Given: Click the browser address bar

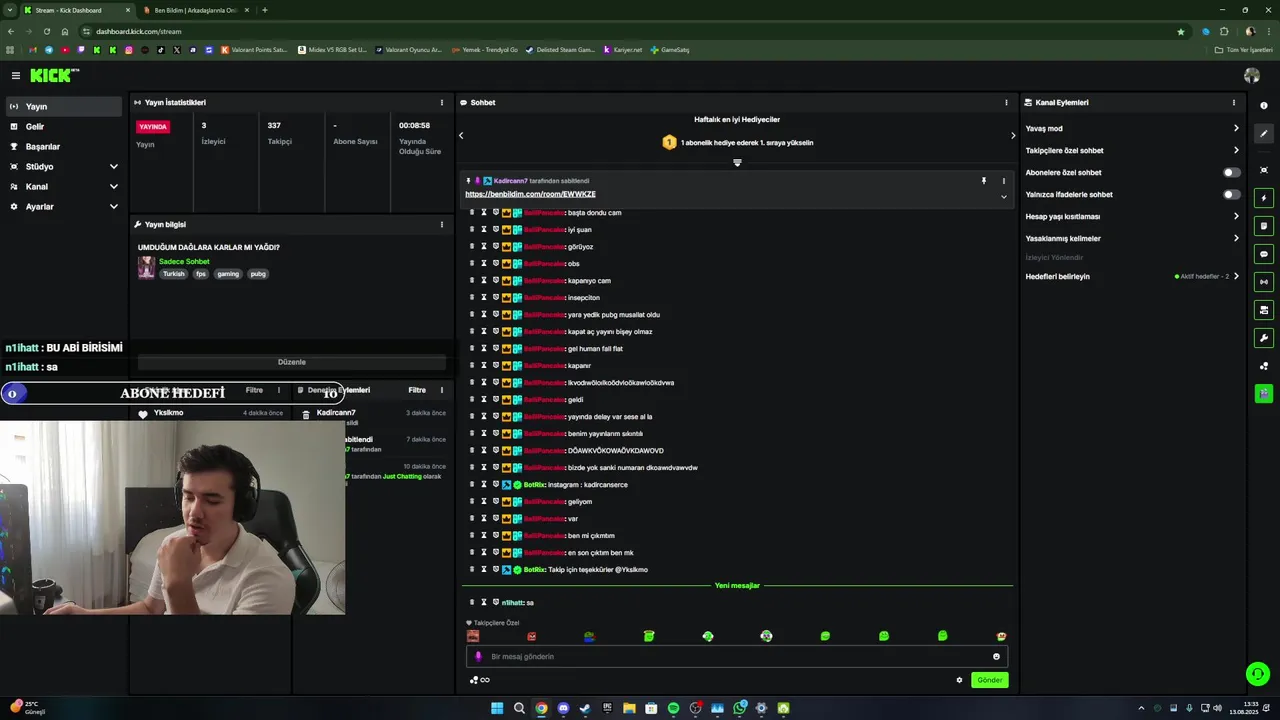Looking at the screenshot, I should coord(630,31).
